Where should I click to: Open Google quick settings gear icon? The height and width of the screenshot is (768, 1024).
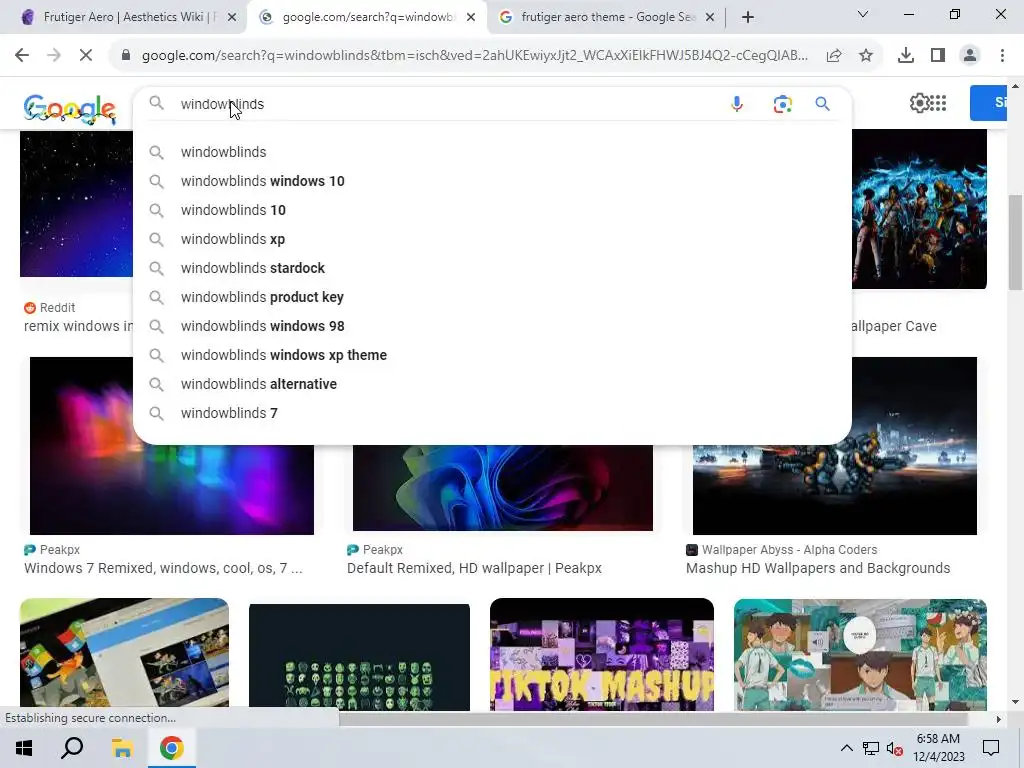pos(919,103)
